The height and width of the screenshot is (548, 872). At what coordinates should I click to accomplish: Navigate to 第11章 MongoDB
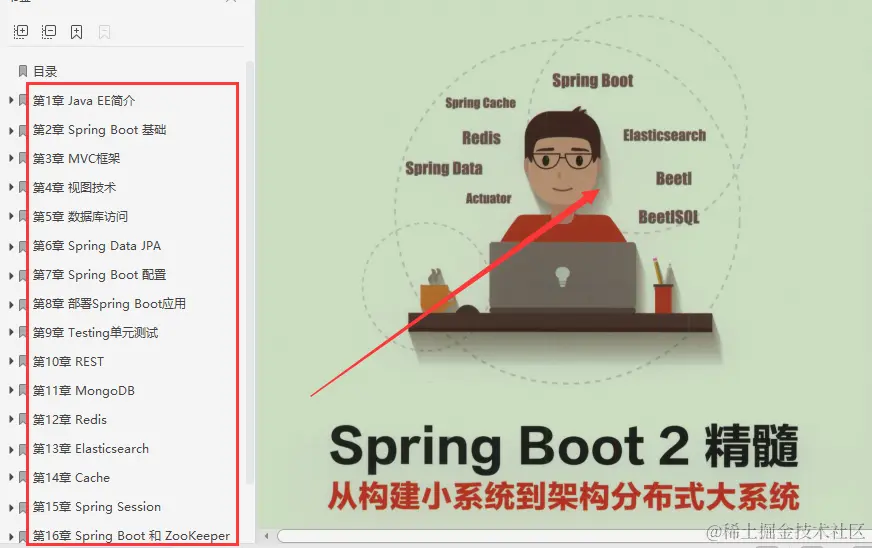click(x=83, y=391)
